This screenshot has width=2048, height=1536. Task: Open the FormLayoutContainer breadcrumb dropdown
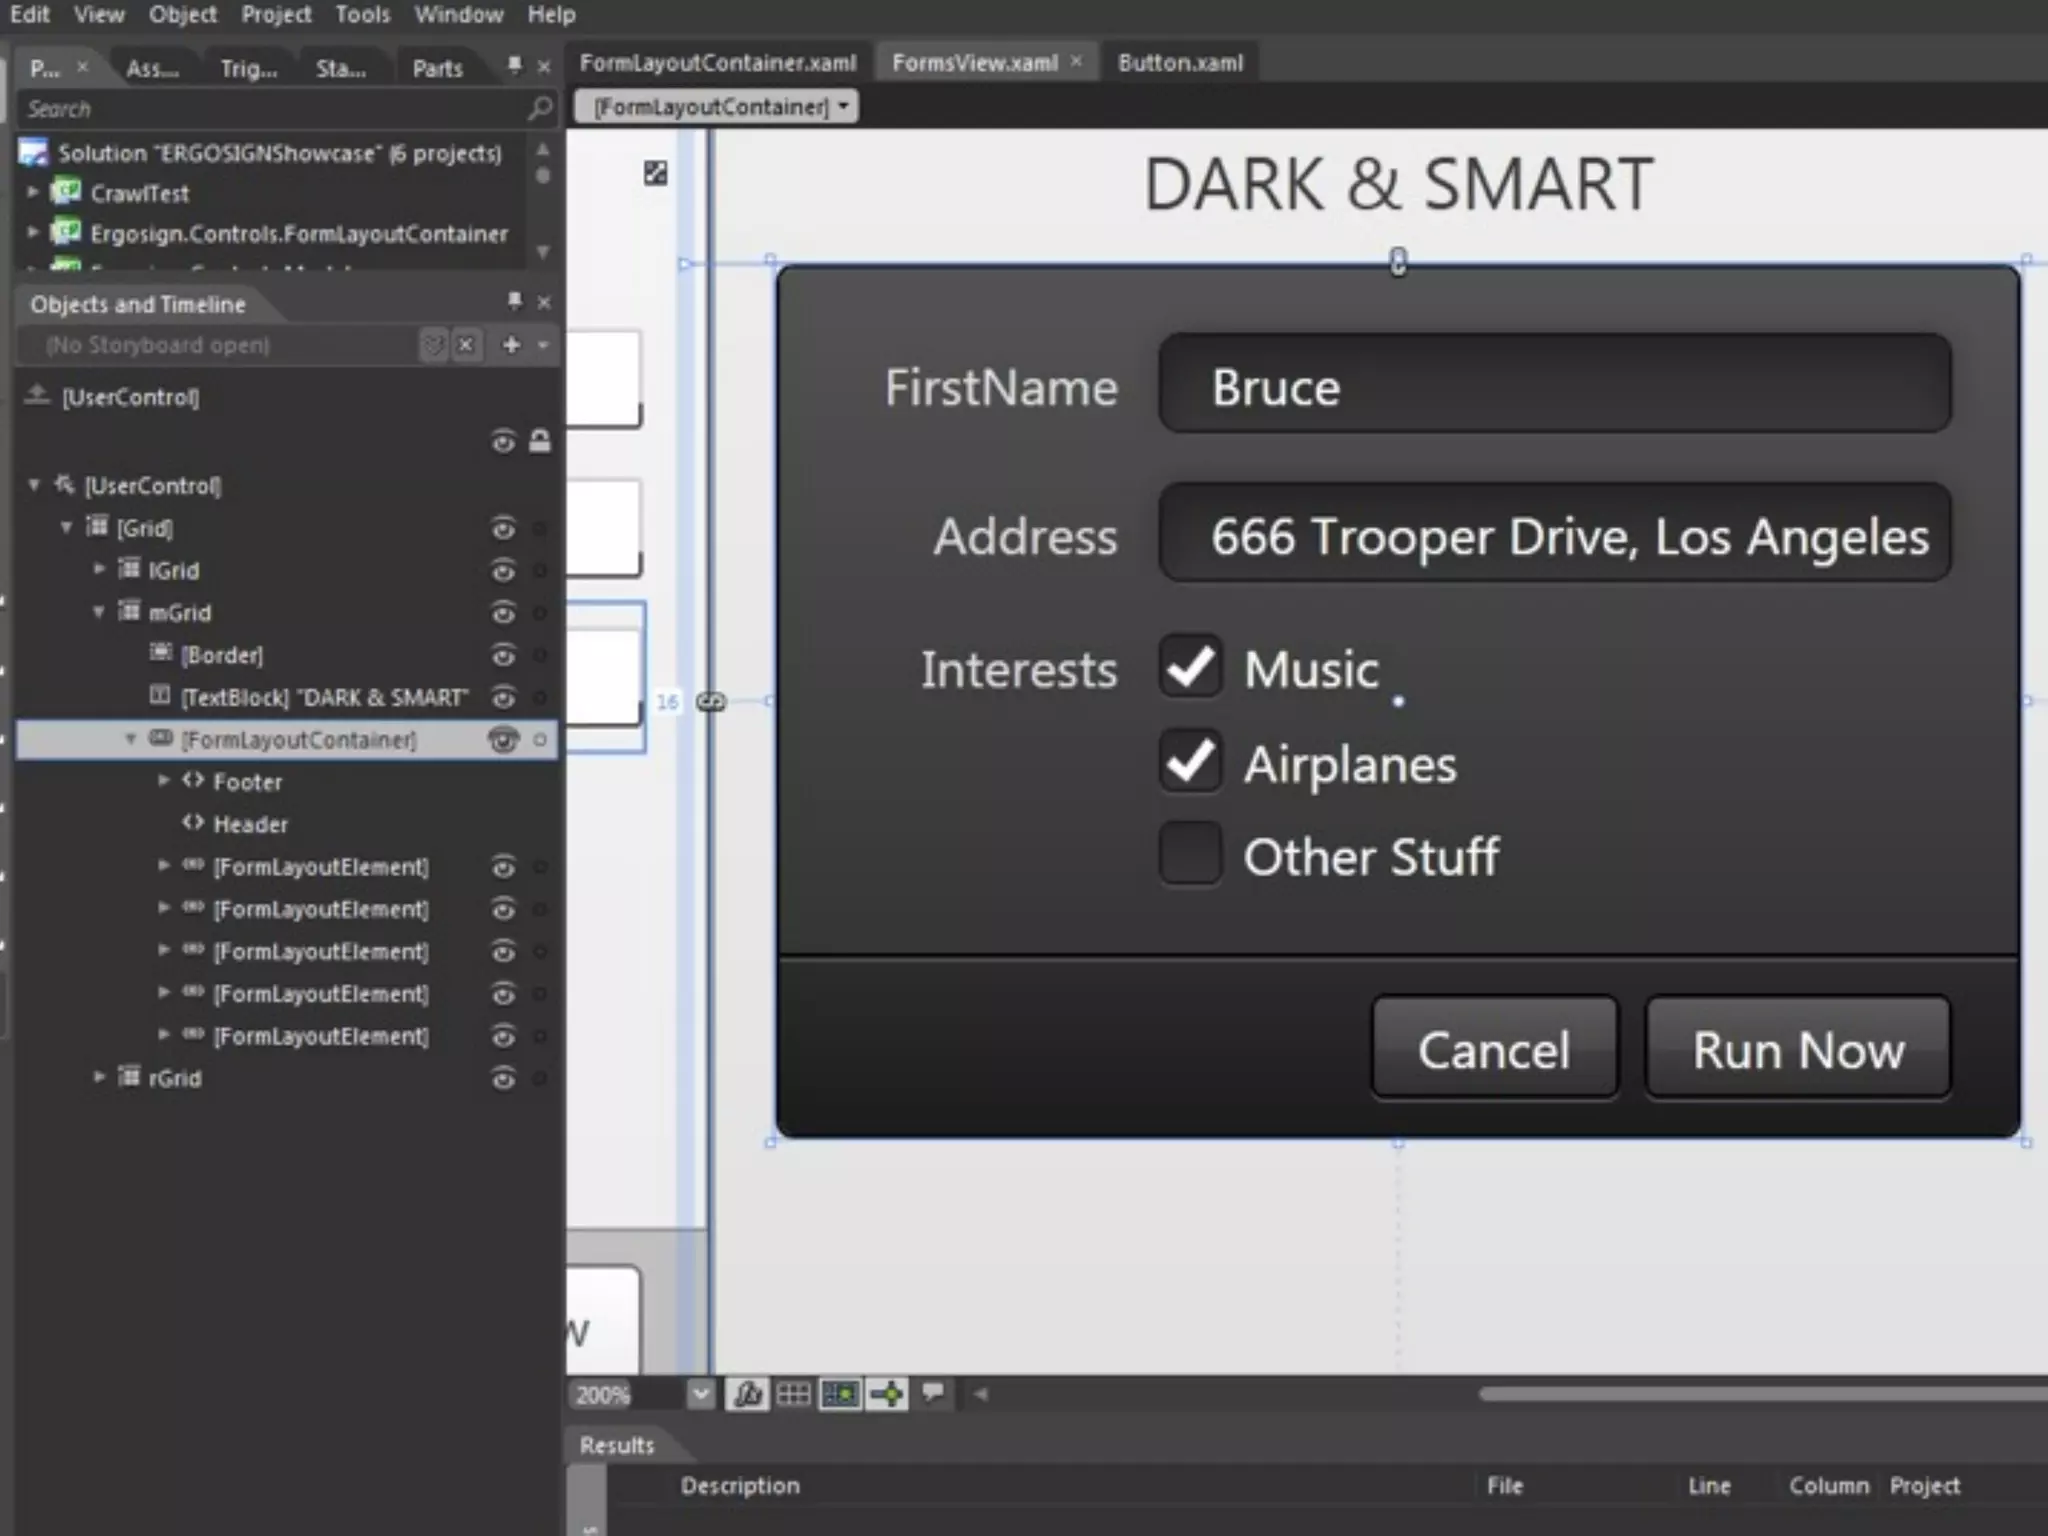pyautogui.click(x=843, y=106)
